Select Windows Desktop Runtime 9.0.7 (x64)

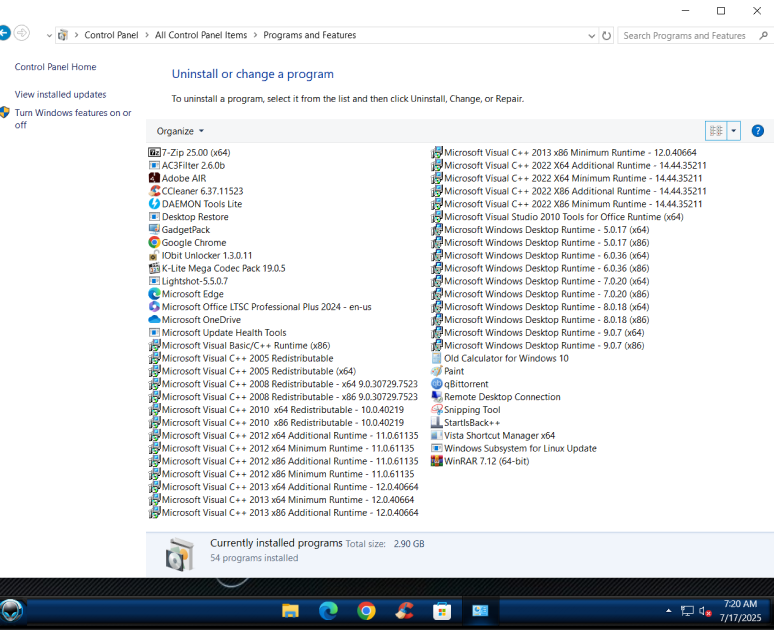tap(538, 332)
